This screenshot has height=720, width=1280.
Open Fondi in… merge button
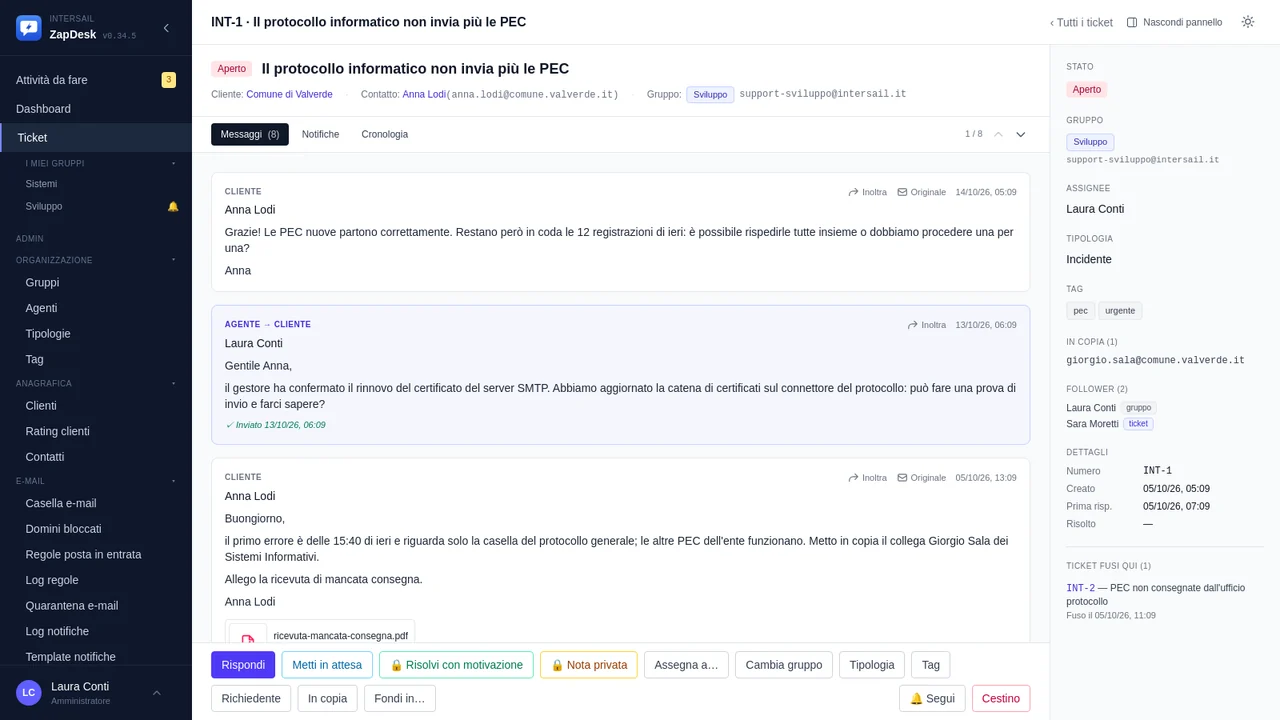point(400,698)
